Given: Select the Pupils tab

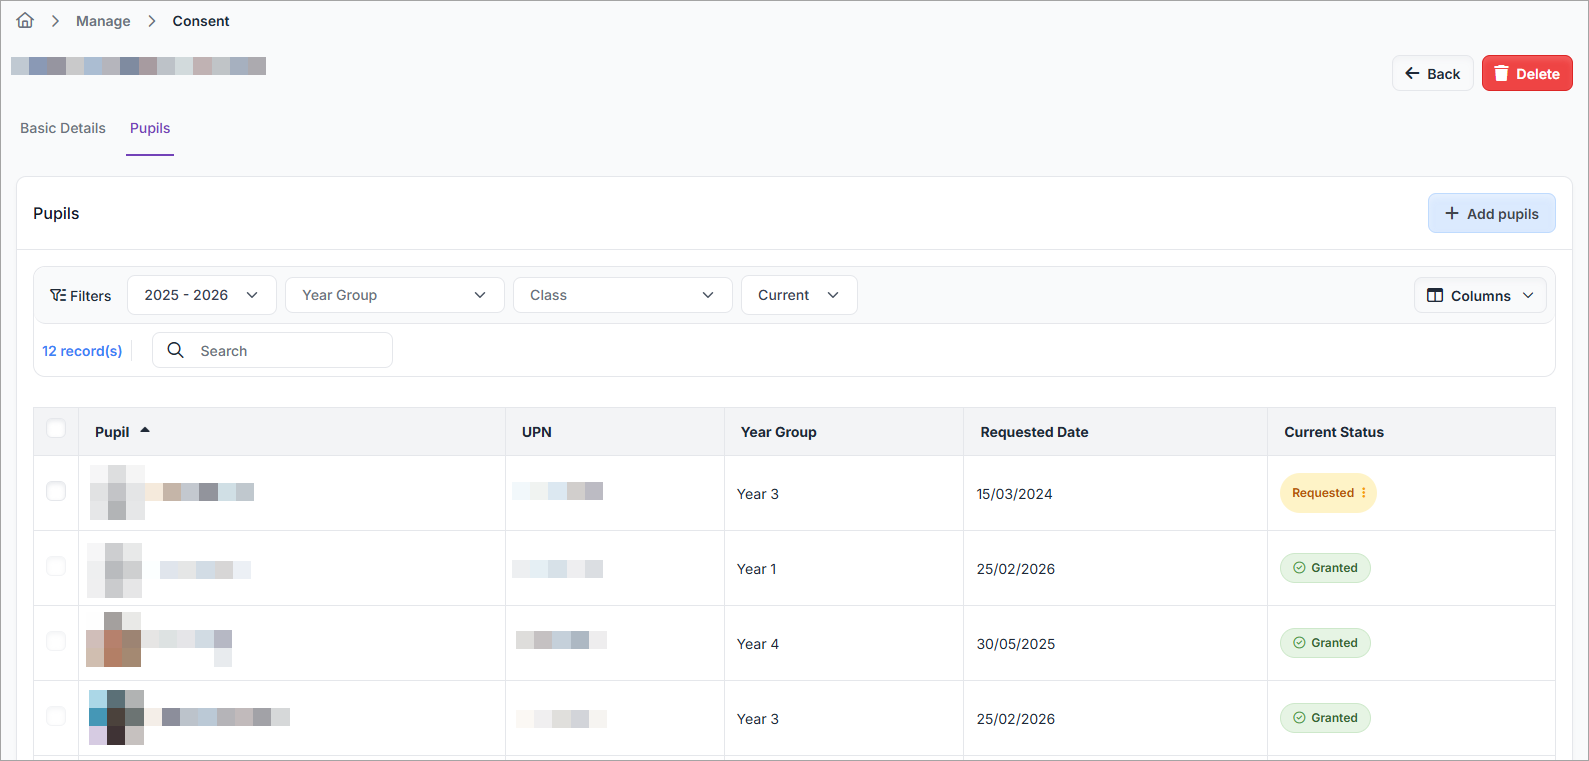Looking at the screenshot, I should [x=150, y=128].
